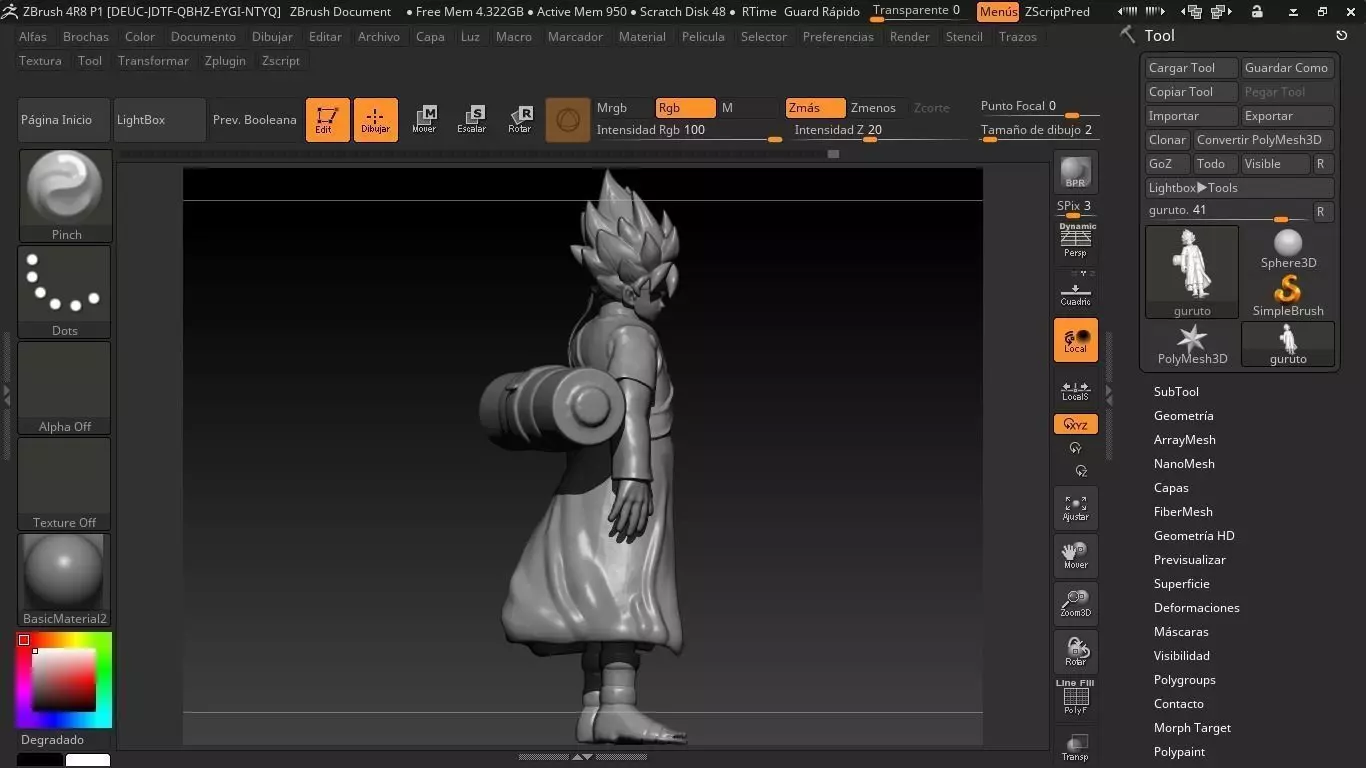The width and height of the screenshot is (1366, 768).
Task: Click the LocalS symmetry icon
Action: point(1076,390)
